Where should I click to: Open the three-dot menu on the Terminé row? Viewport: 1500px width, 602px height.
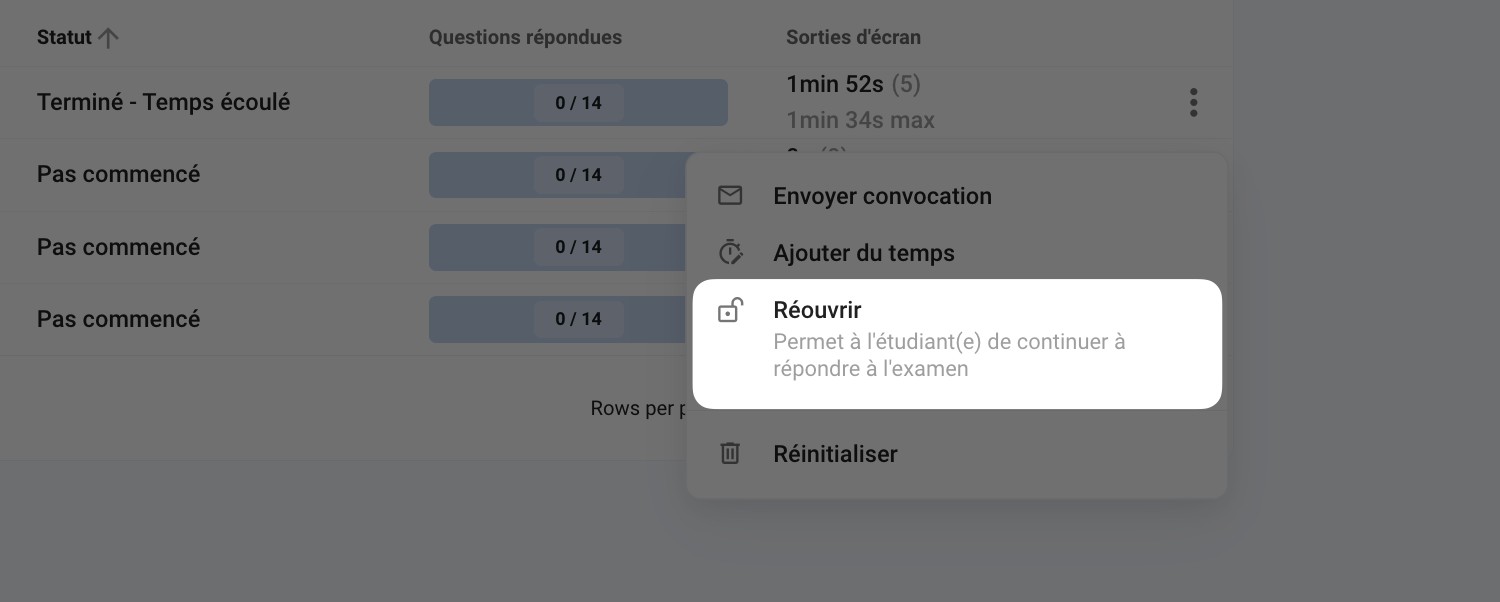tap(1193, 103)
